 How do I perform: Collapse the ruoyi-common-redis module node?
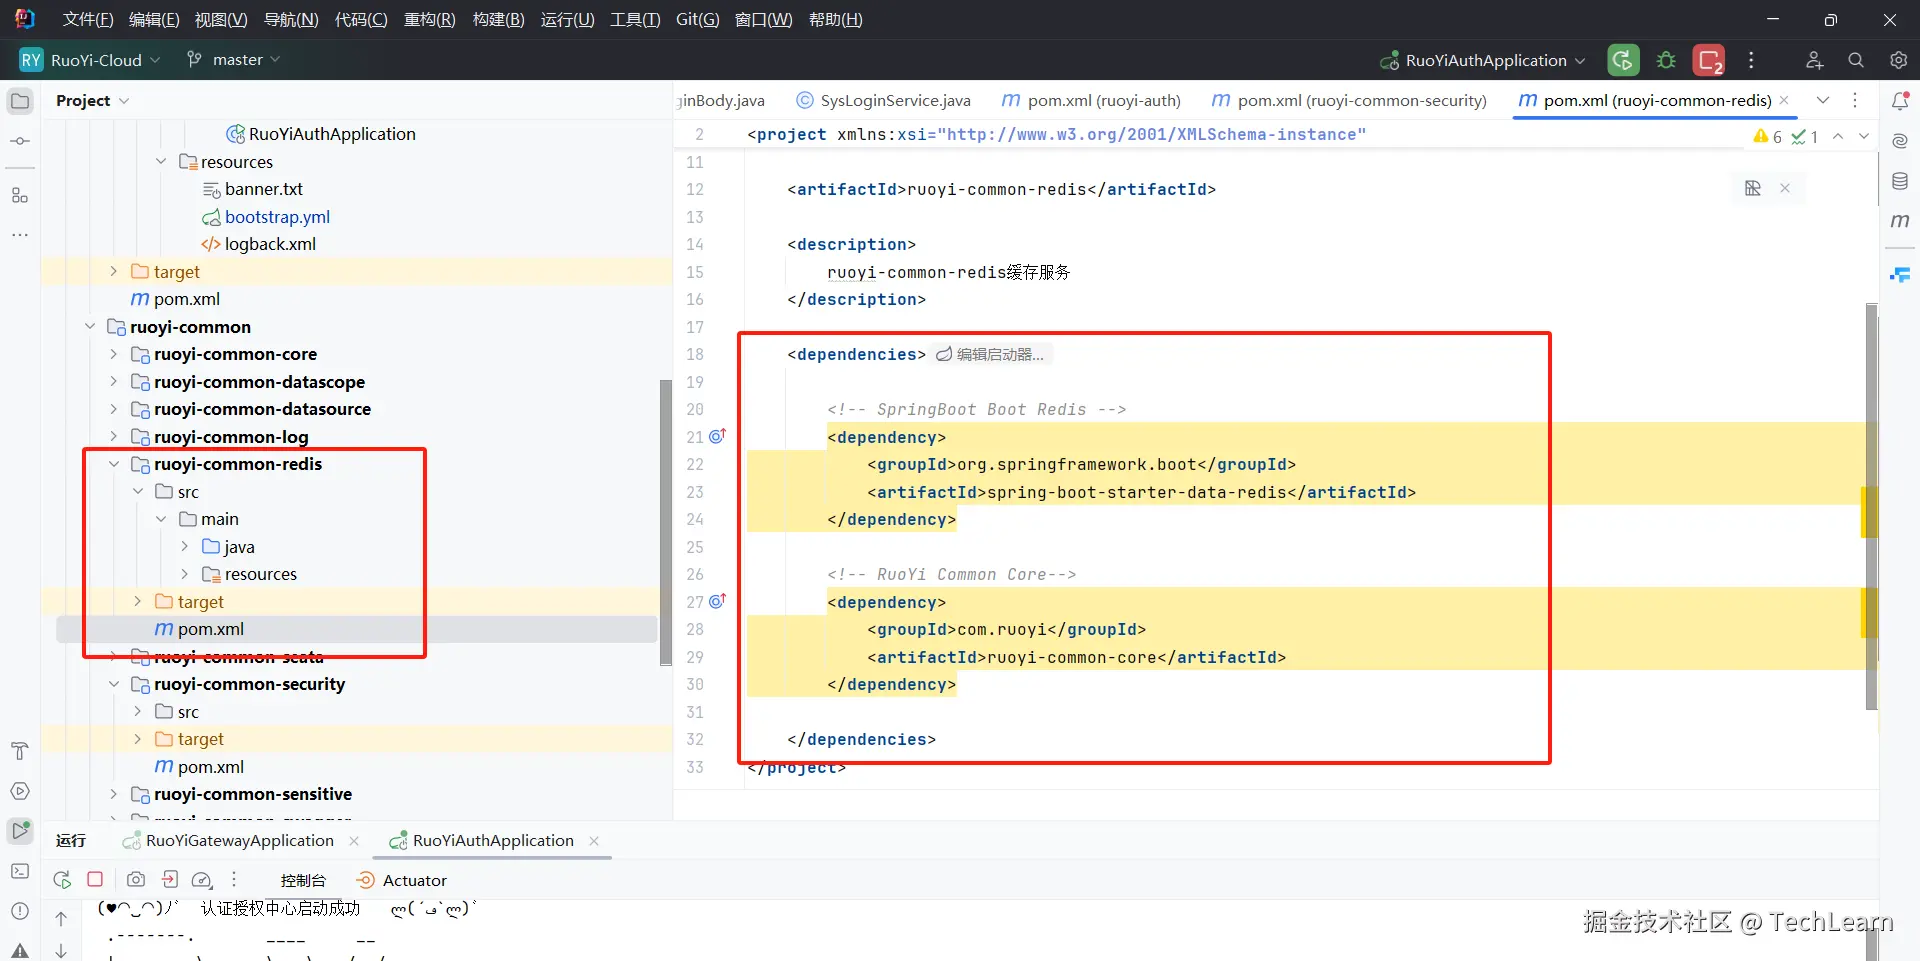[x=114, y=464]
